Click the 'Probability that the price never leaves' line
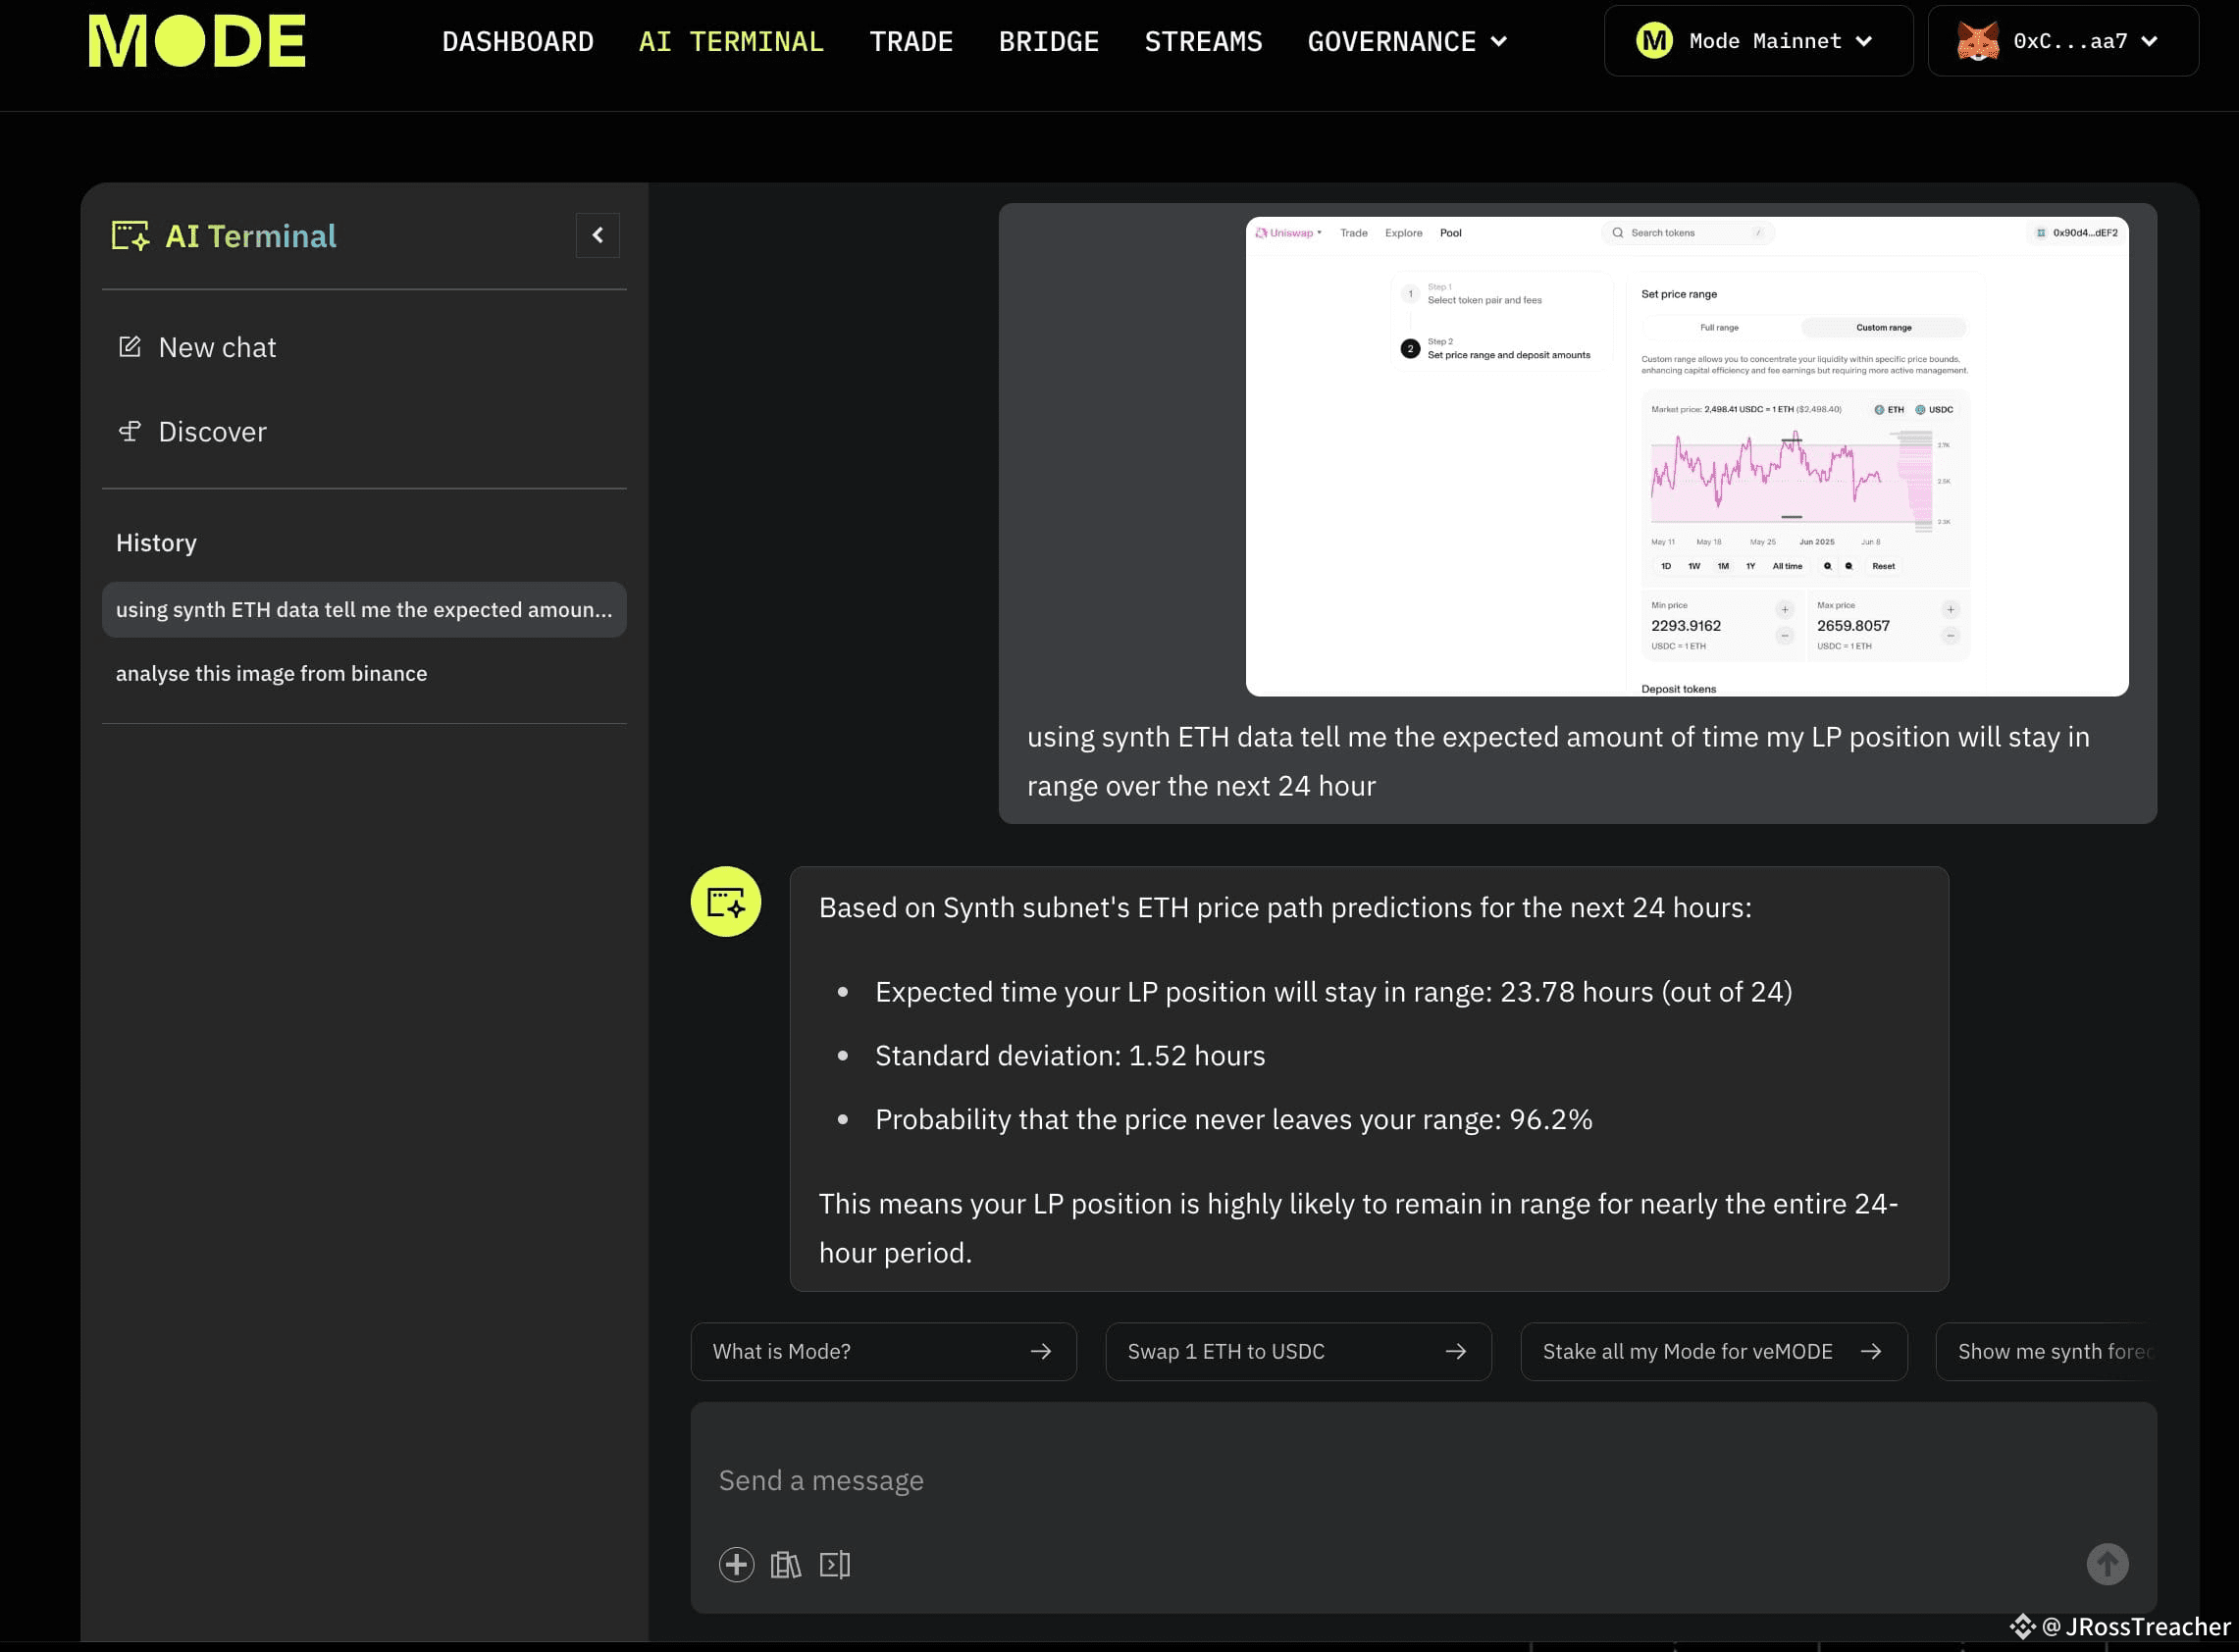This screenshot has width=2239, height=1652. click(1233, 1119)
